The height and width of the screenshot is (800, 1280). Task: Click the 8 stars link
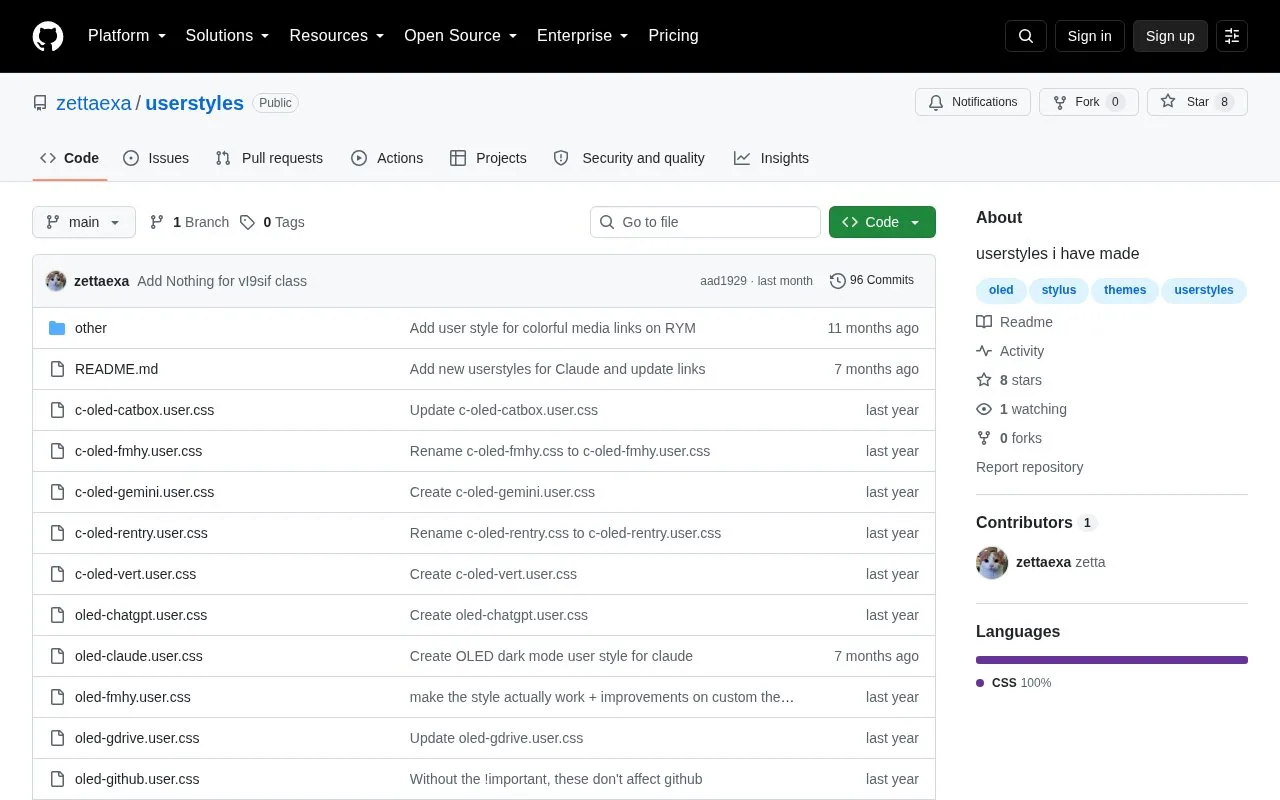point(1009,380)
